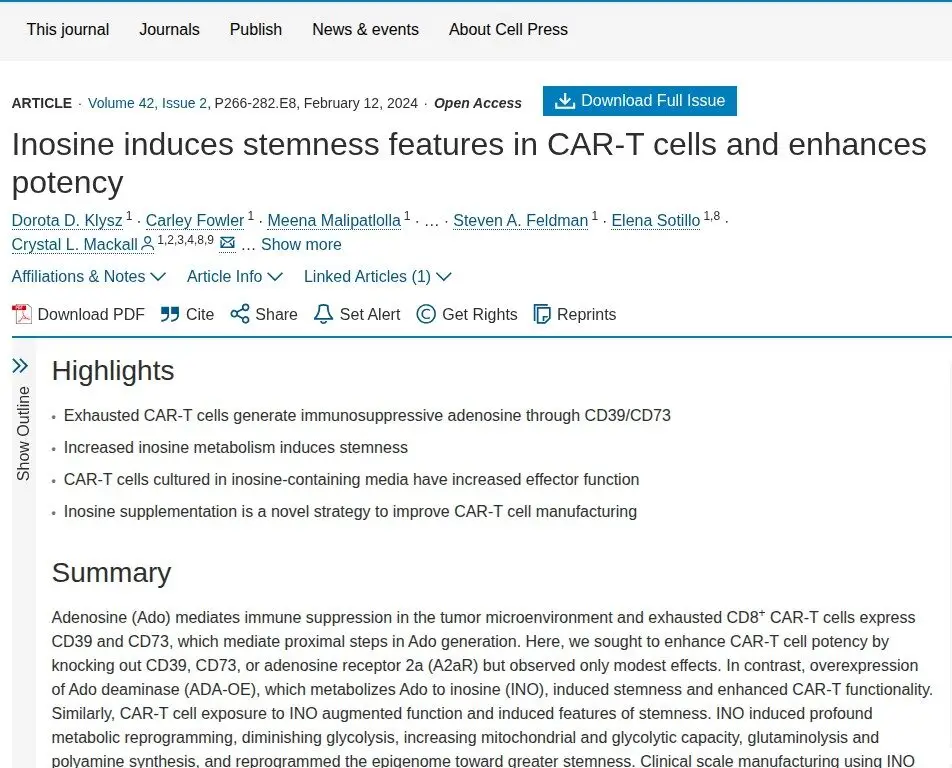
Task: Open the Article Info dropdown
Action: tap(234, 276)
